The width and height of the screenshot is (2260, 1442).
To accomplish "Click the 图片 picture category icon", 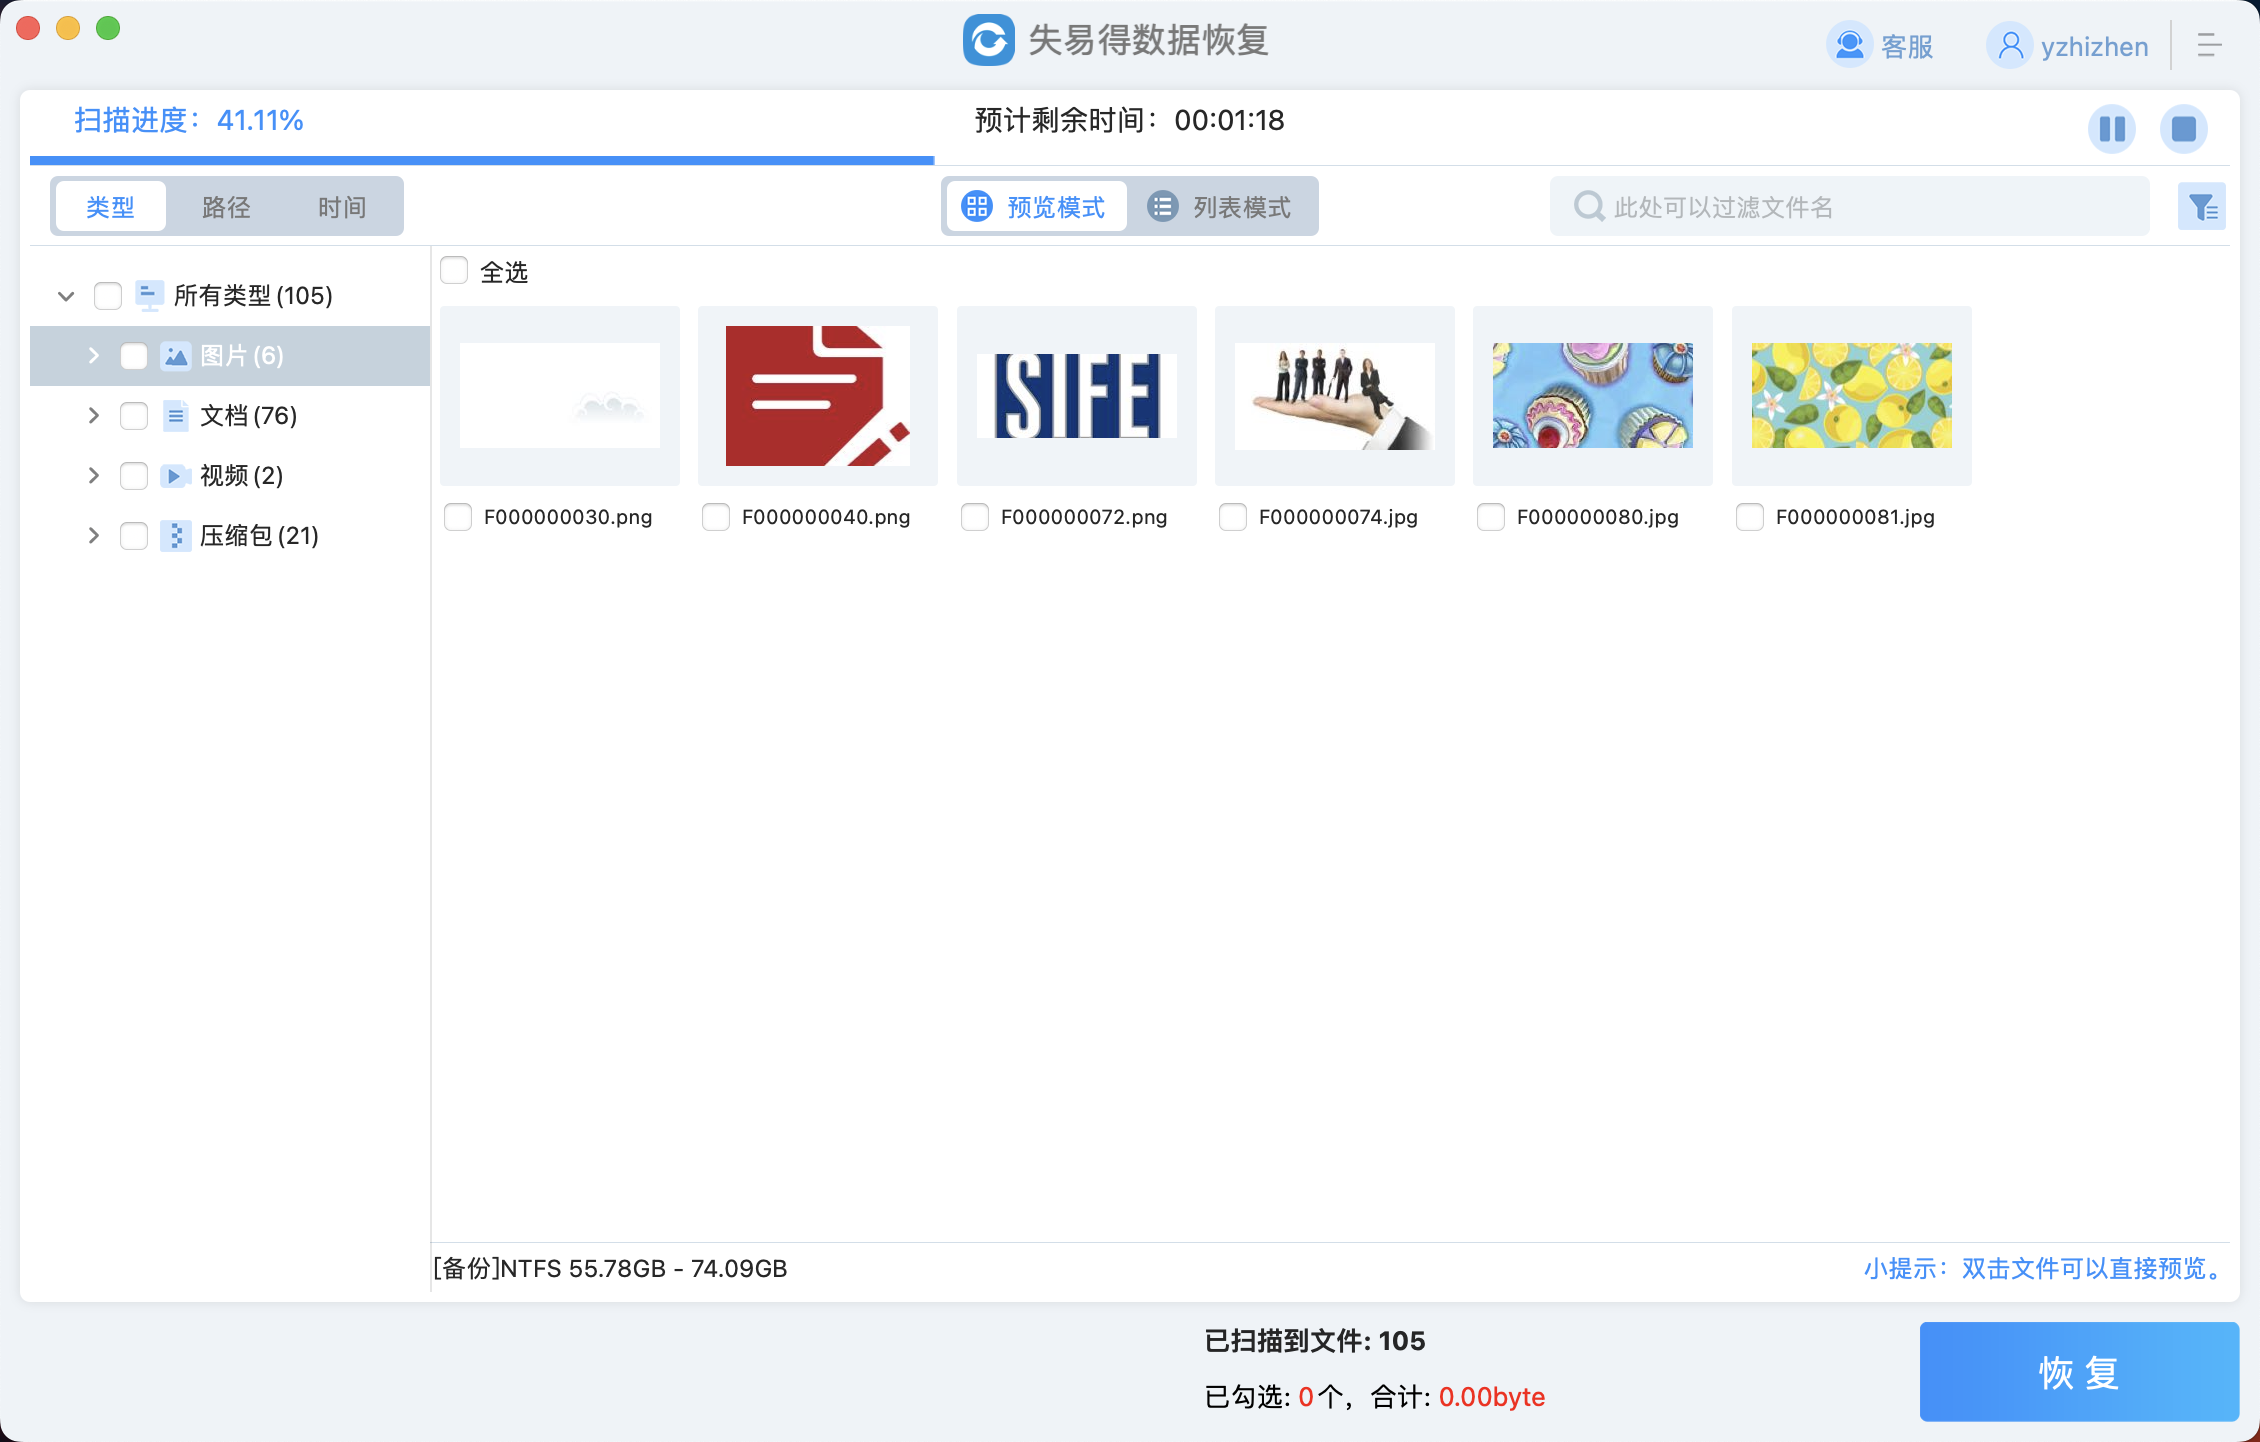I will click(x=176, y=356).
